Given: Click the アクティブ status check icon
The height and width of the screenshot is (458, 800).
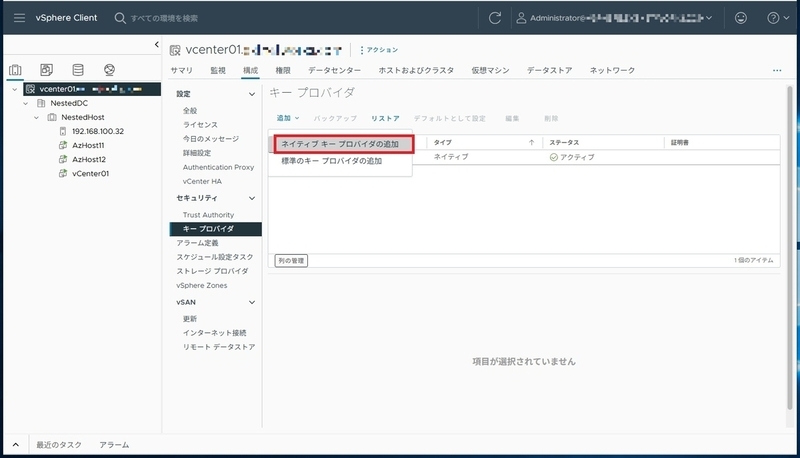Looking at the screenshot, I should 554,157.
